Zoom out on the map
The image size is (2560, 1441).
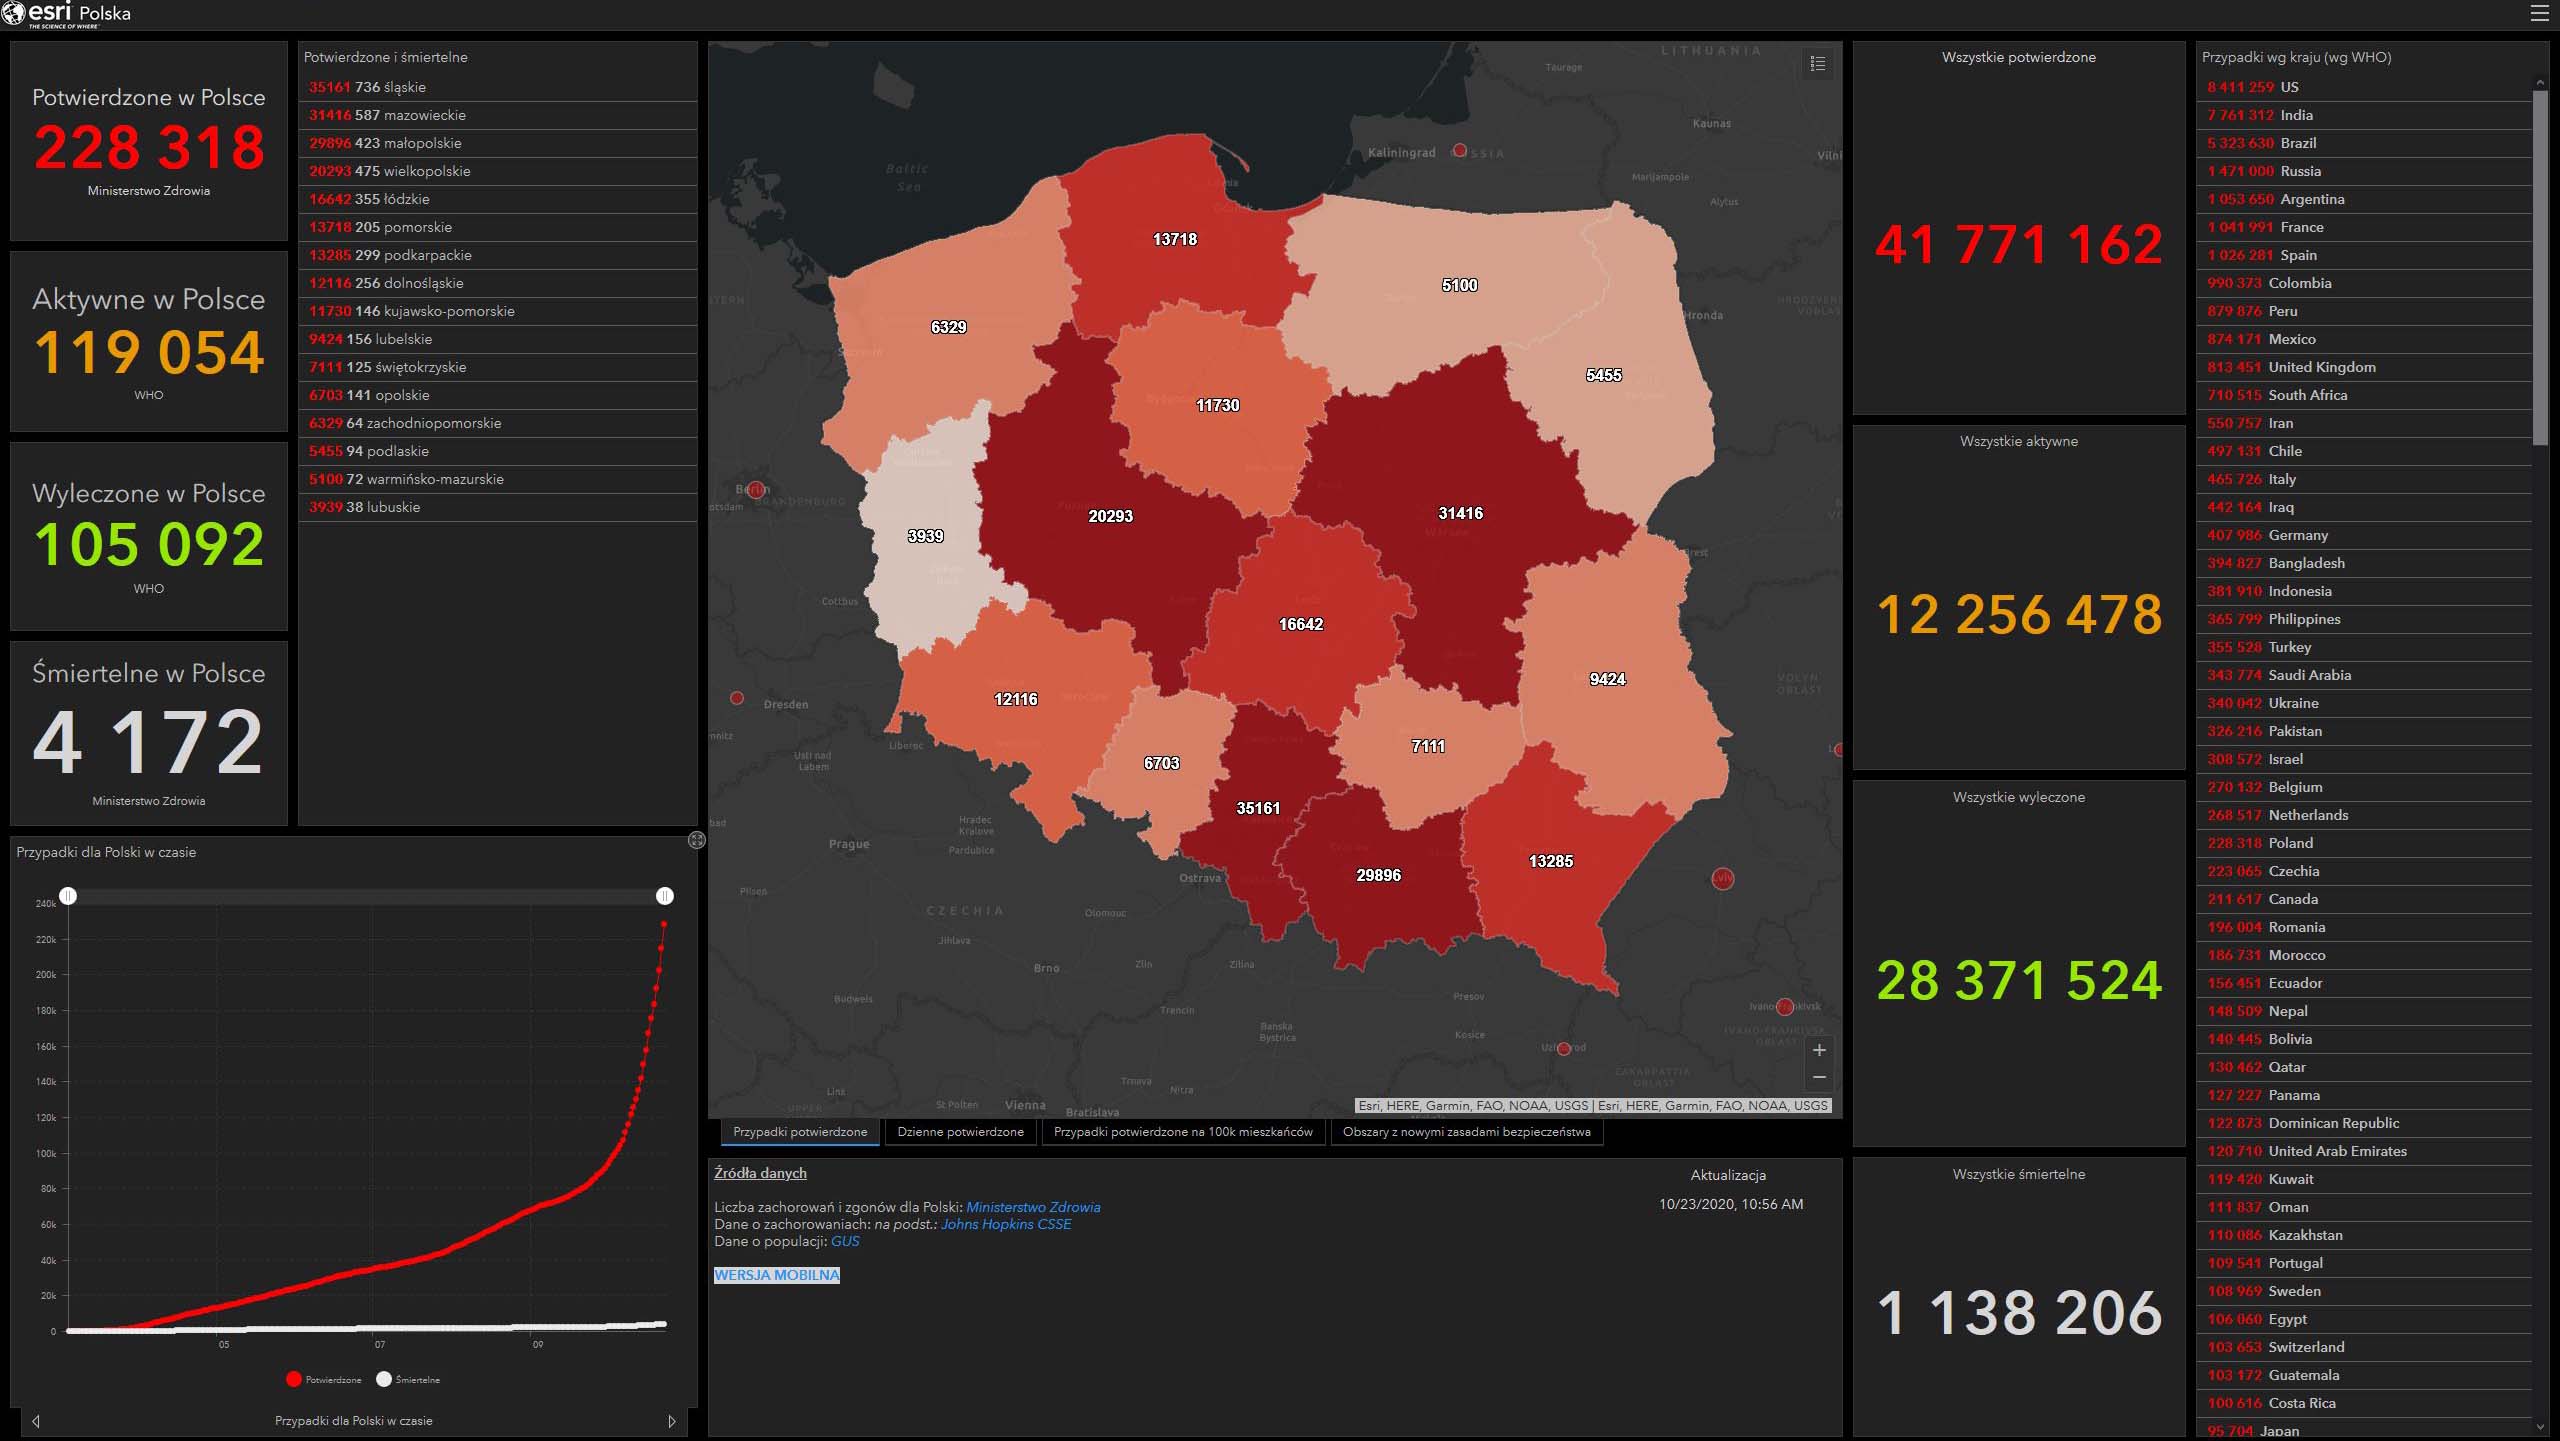tap(1819, 1077)
